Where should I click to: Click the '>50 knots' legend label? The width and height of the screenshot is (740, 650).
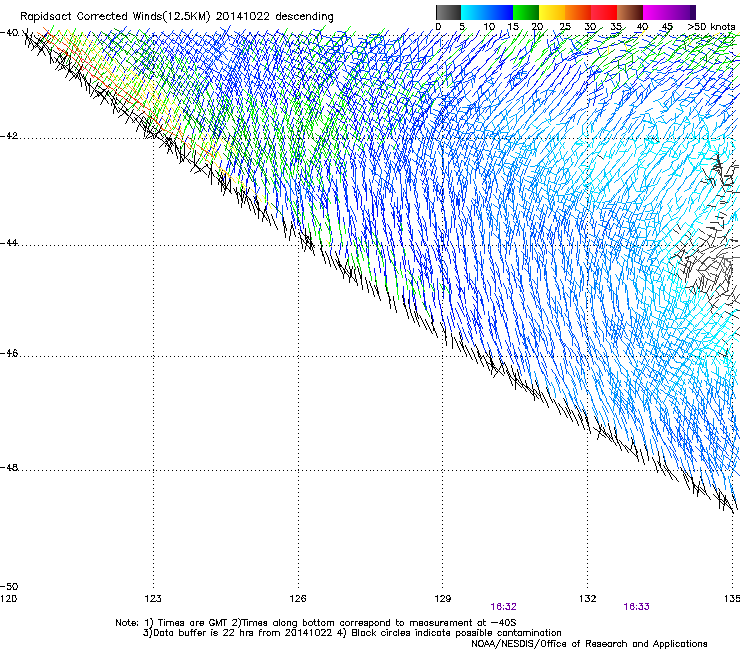[x=711, y=27]
